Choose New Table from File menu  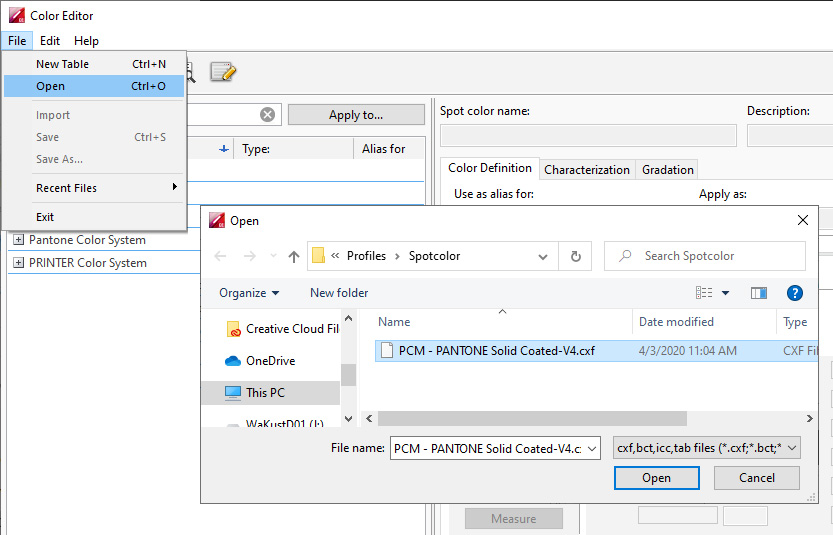click(x=95, y=64)
